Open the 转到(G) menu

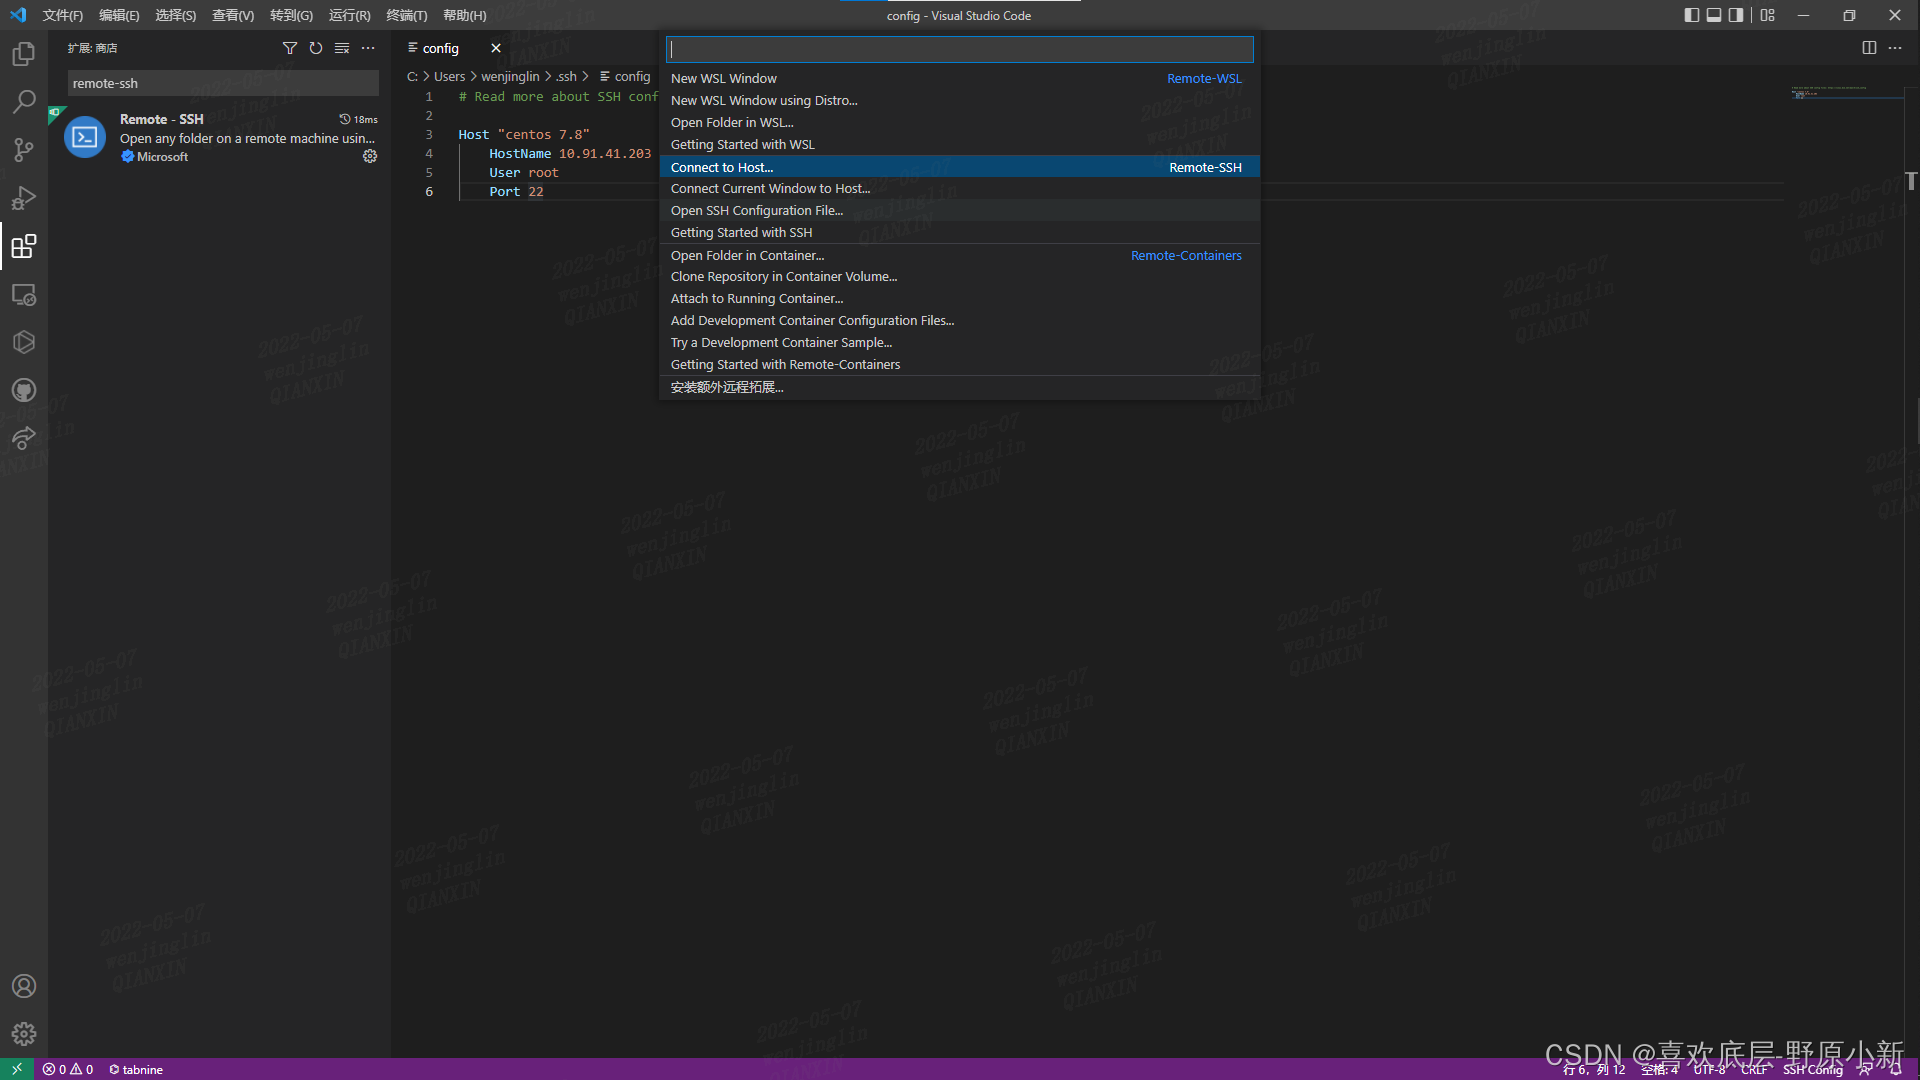291,15
